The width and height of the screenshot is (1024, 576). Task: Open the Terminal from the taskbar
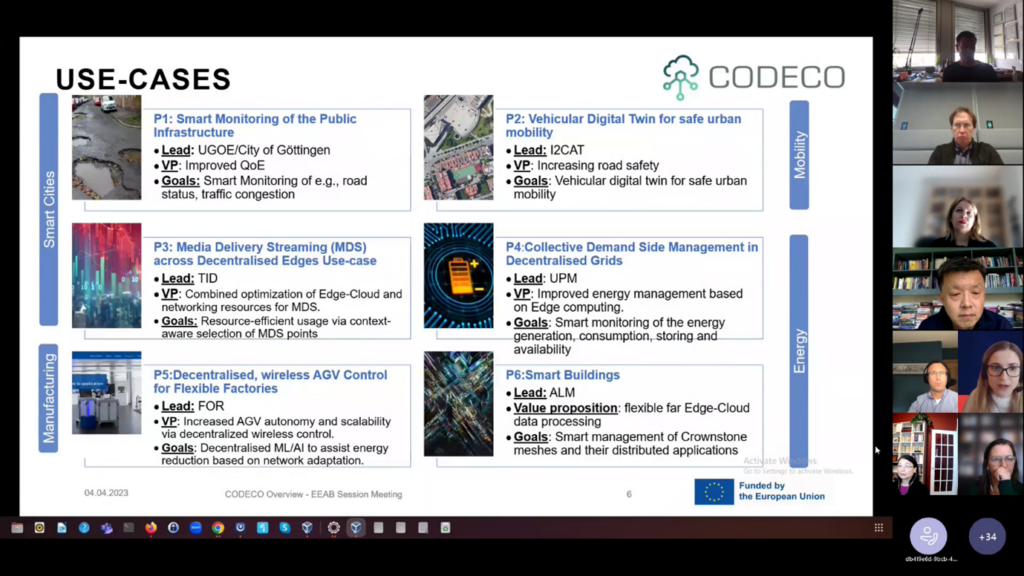click(x=129, y=528)
